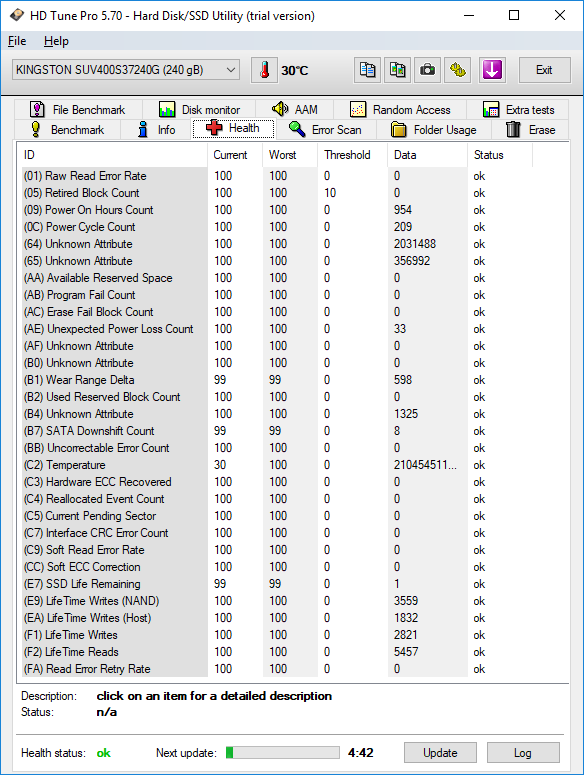Click the Worst column header
The image size is (584, 775).
tap(291, 155)
